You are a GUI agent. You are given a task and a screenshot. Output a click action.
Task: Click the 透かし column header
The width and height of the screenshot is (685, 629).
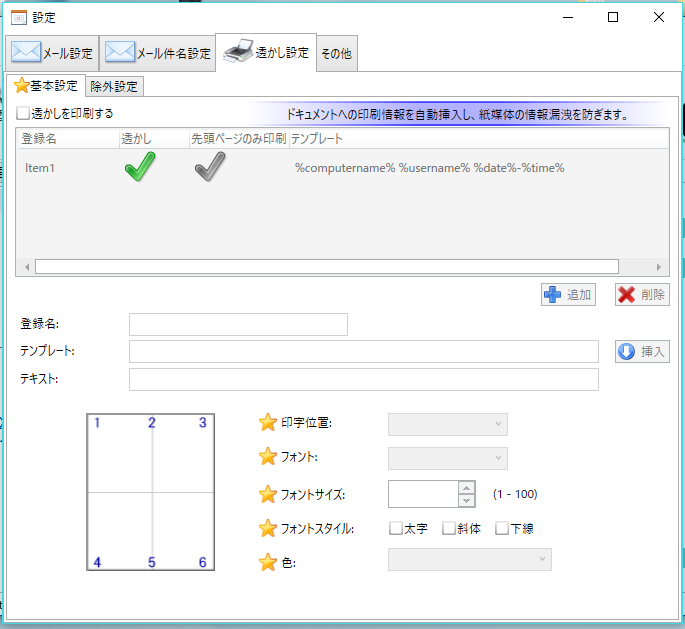[x=154, y=138]
